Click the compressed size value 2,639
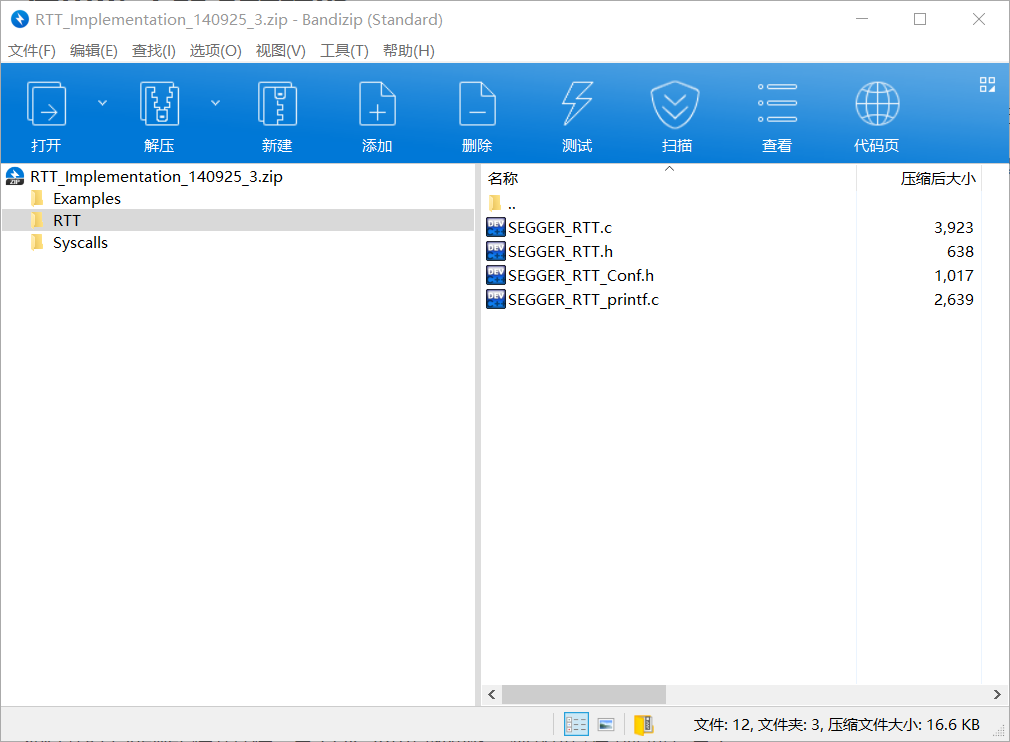1010x742 pixels. tap(953, 300)
